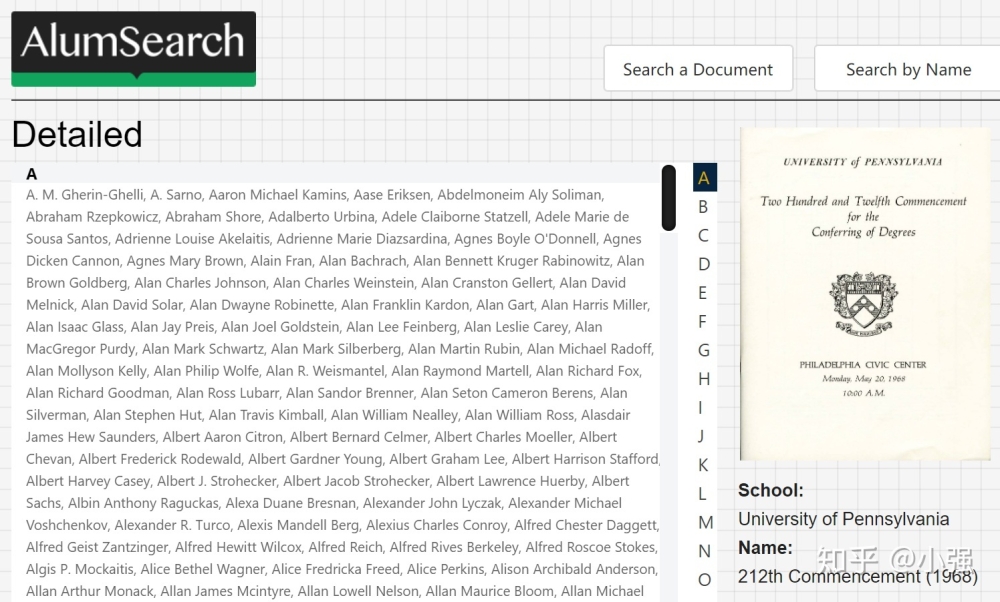Click the name Agnes Mary Brown
This screenshot has height=602, width=1000.
point(185,261)
